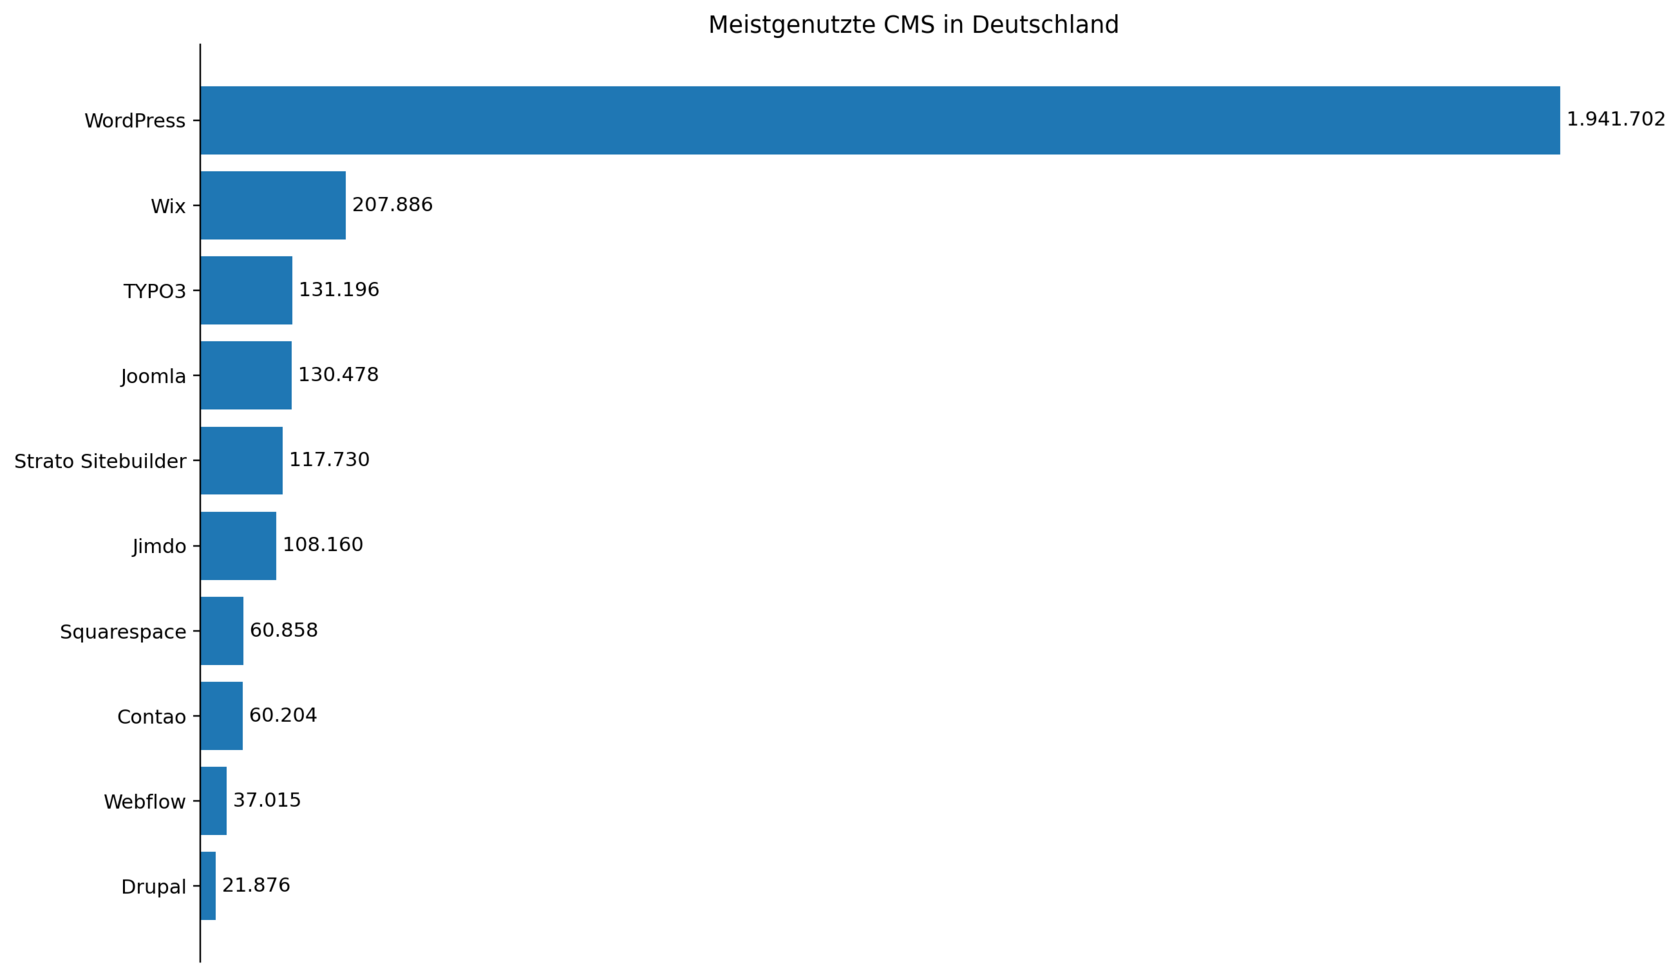Screen dimensions: 1680x976
Task: Click the value label 1.941.702
Action: (x=1616, y=120)
